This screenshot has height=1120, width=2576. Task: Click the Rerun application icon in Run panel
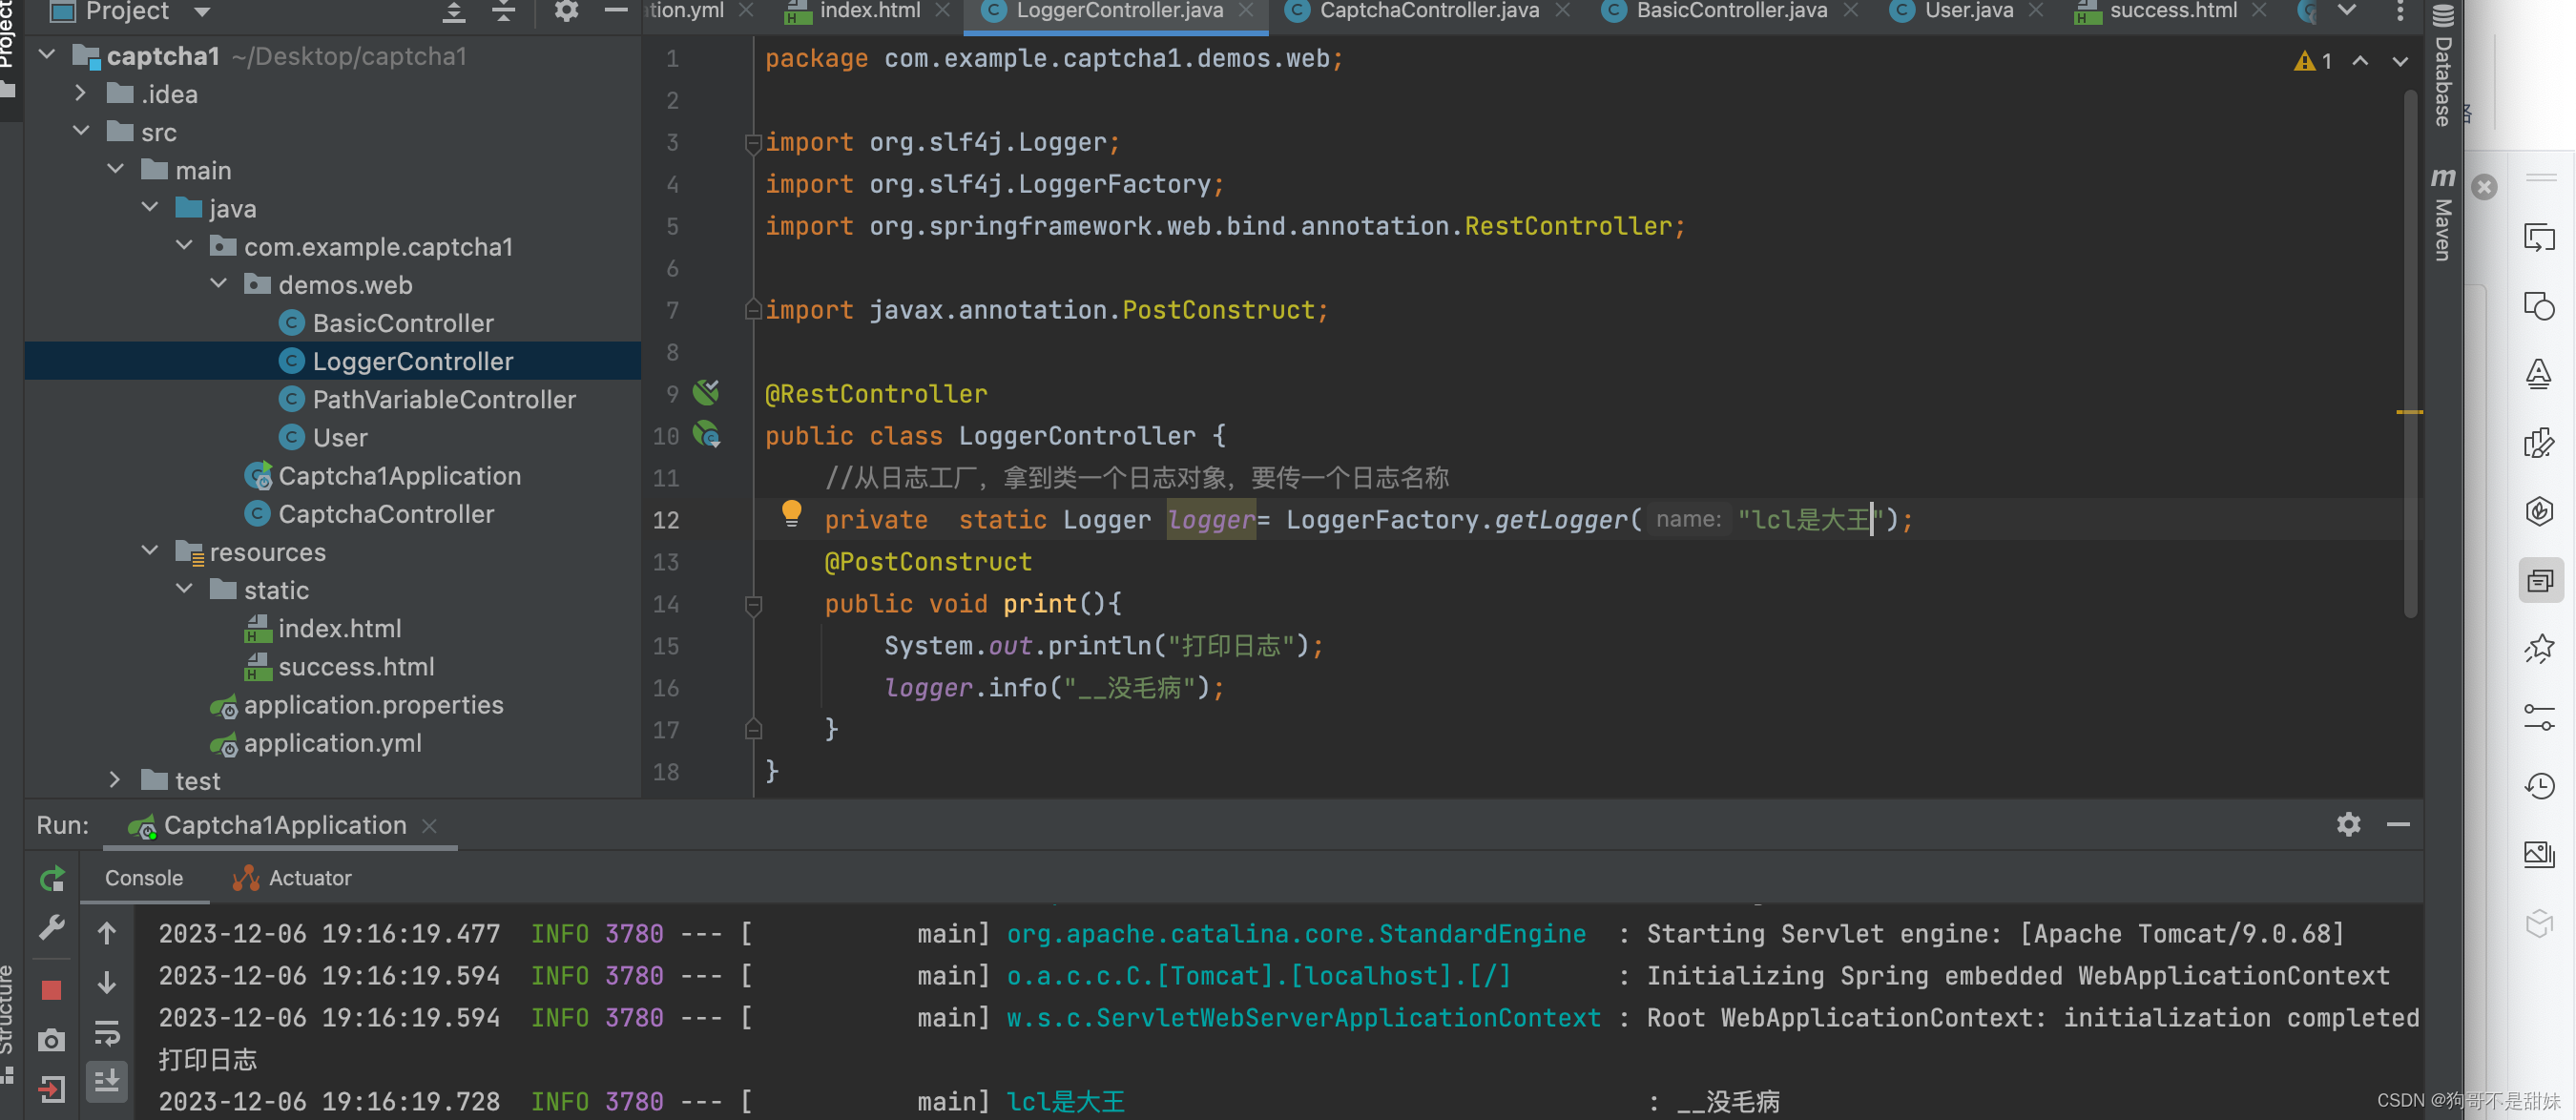point(52,878)
